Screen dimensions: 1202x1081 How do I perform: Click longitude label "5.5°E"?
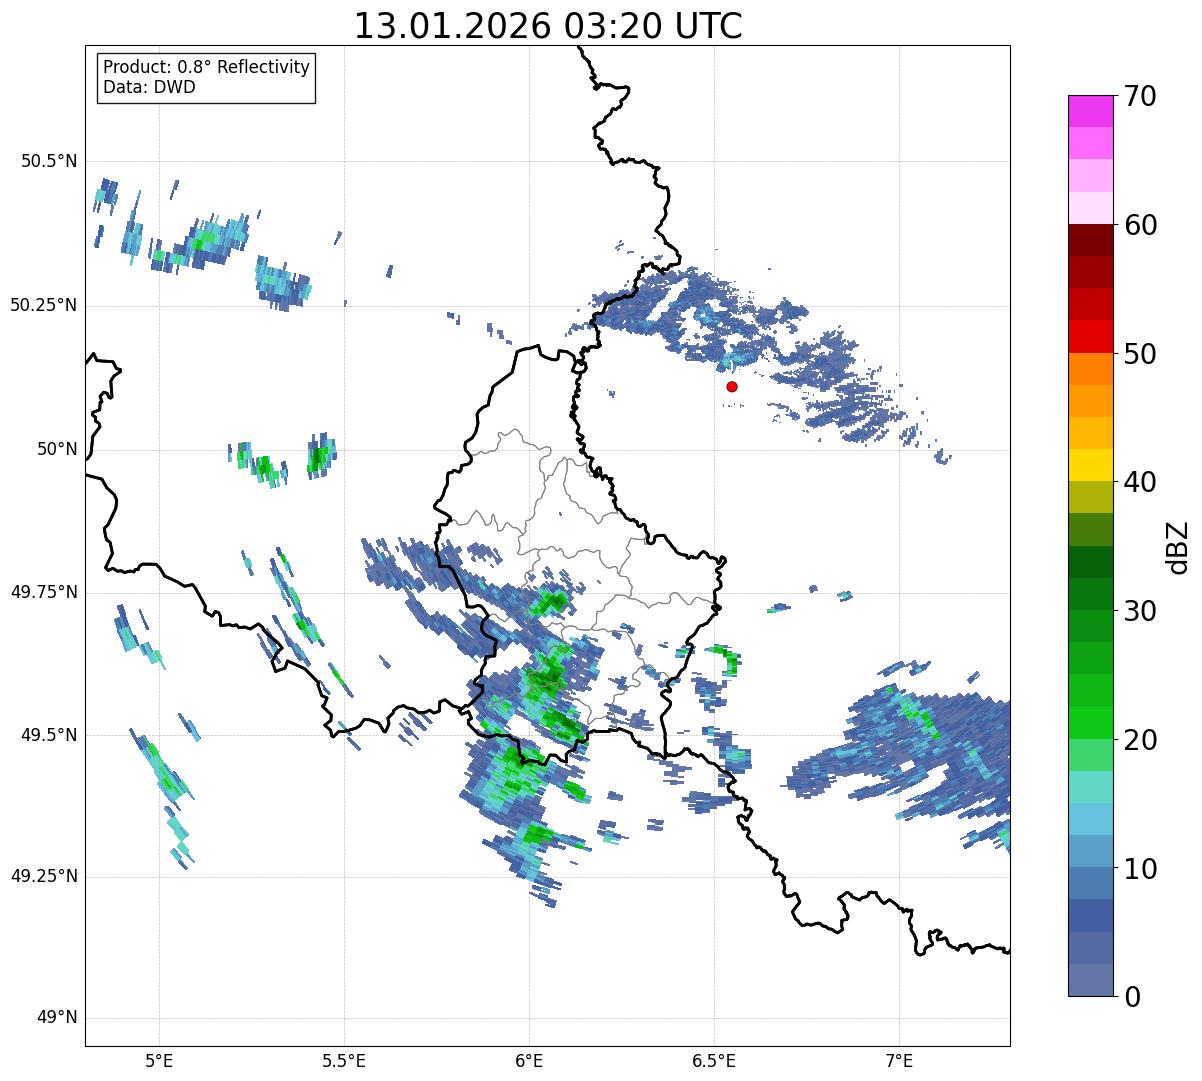[344, 1061]
